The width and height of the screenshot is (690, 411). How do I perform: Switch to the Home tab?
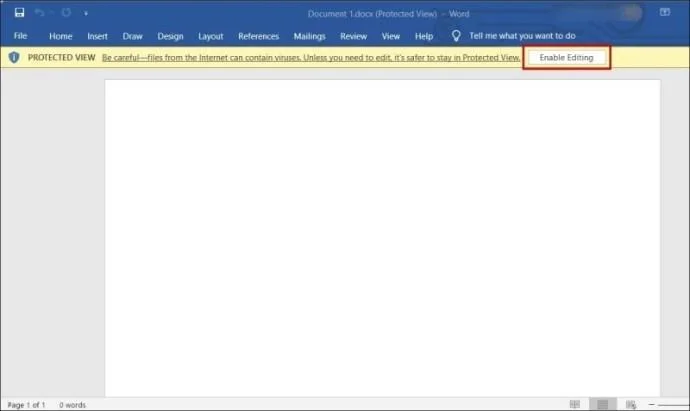point(61,36)
